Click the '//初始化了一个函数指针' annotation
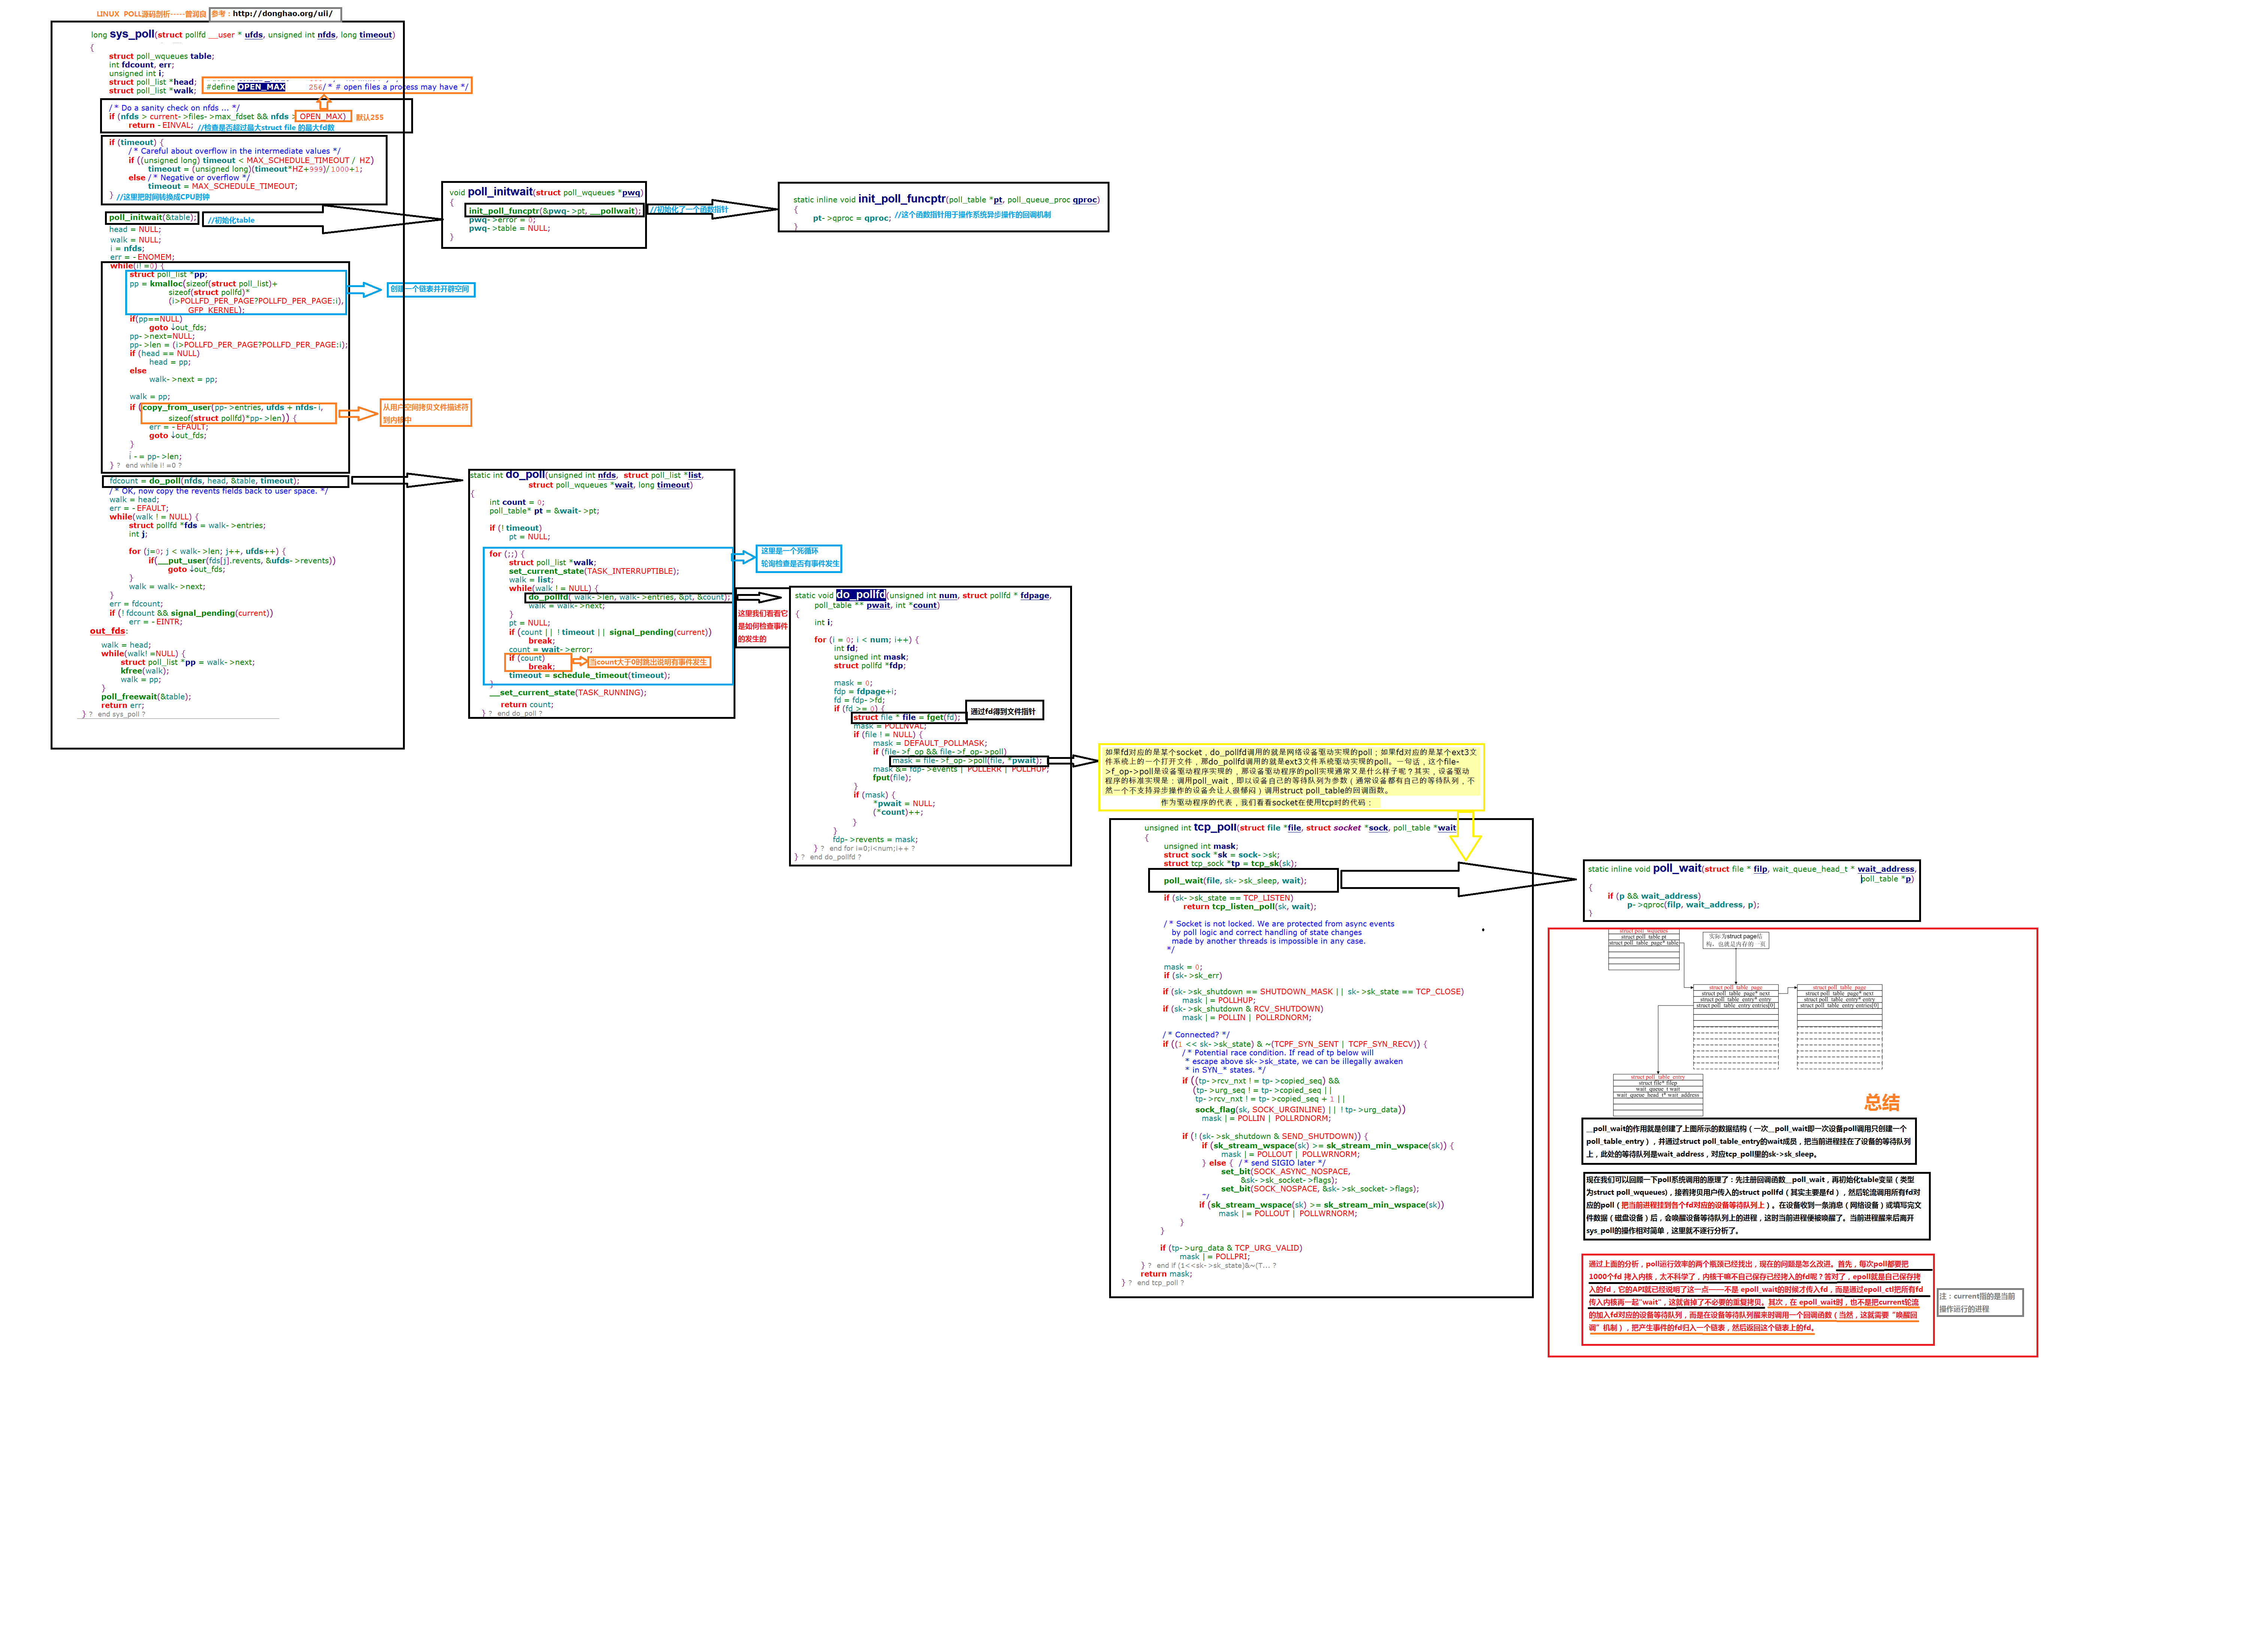Viewport: 2264px width, 1652px height. (689, 210)
